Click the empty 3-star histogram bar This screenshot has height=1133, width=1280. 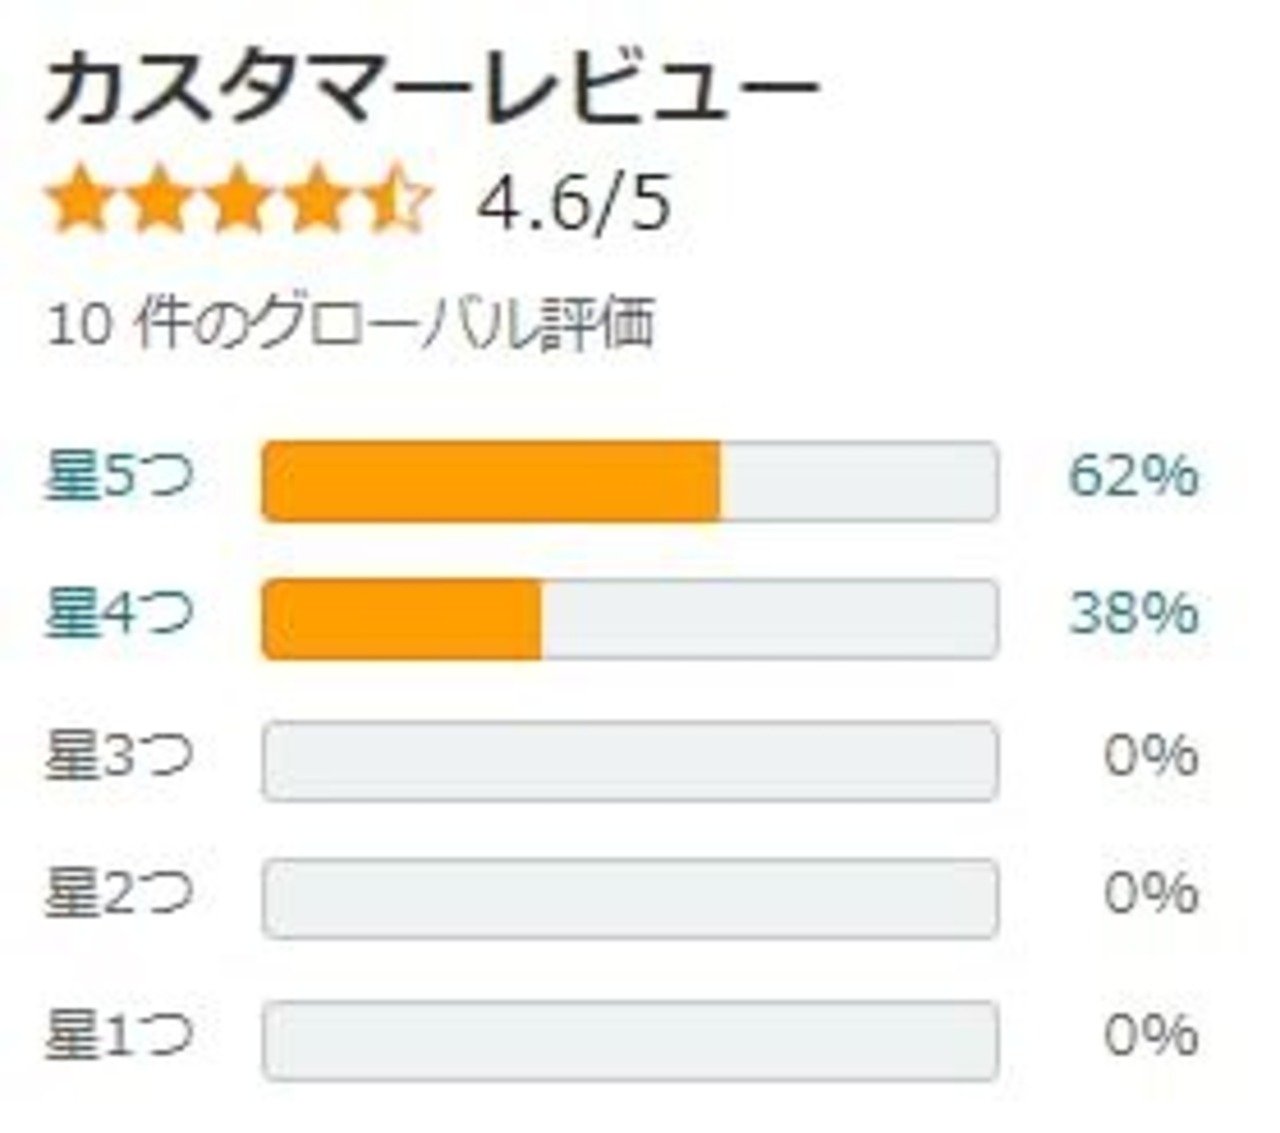(630, 761)
